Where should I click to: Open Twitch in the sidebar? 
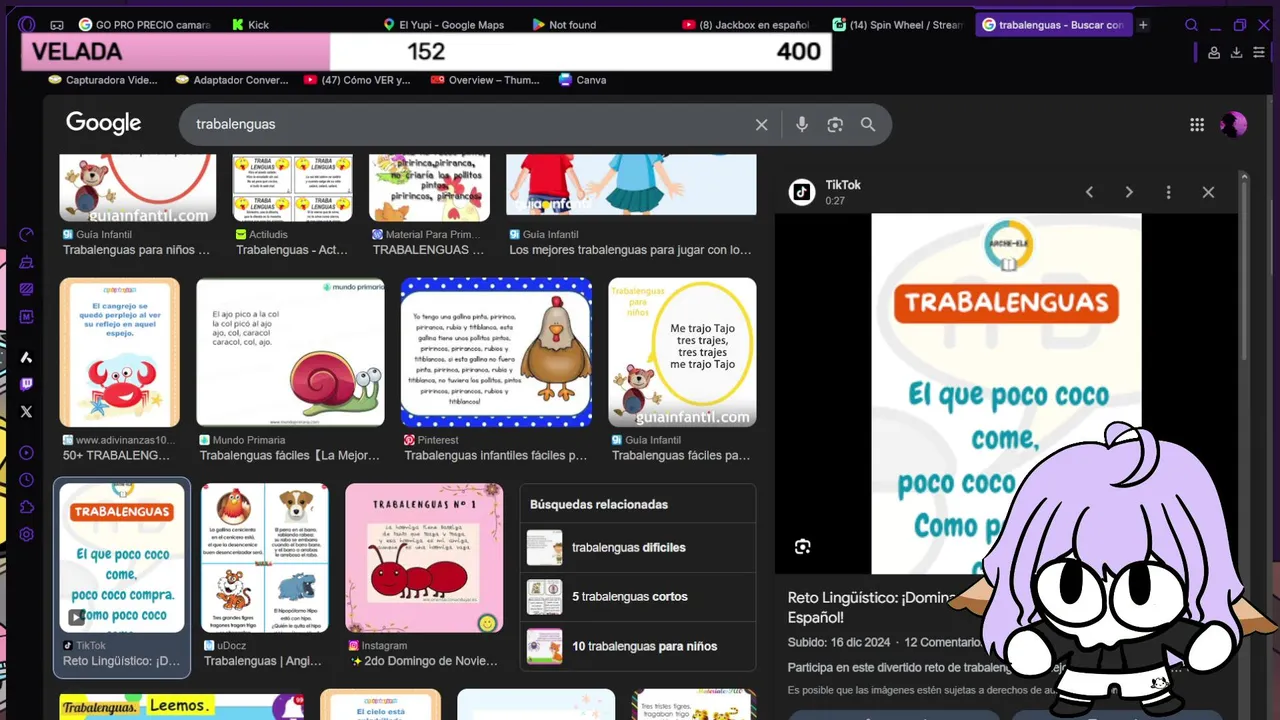(x=27, y=384)
